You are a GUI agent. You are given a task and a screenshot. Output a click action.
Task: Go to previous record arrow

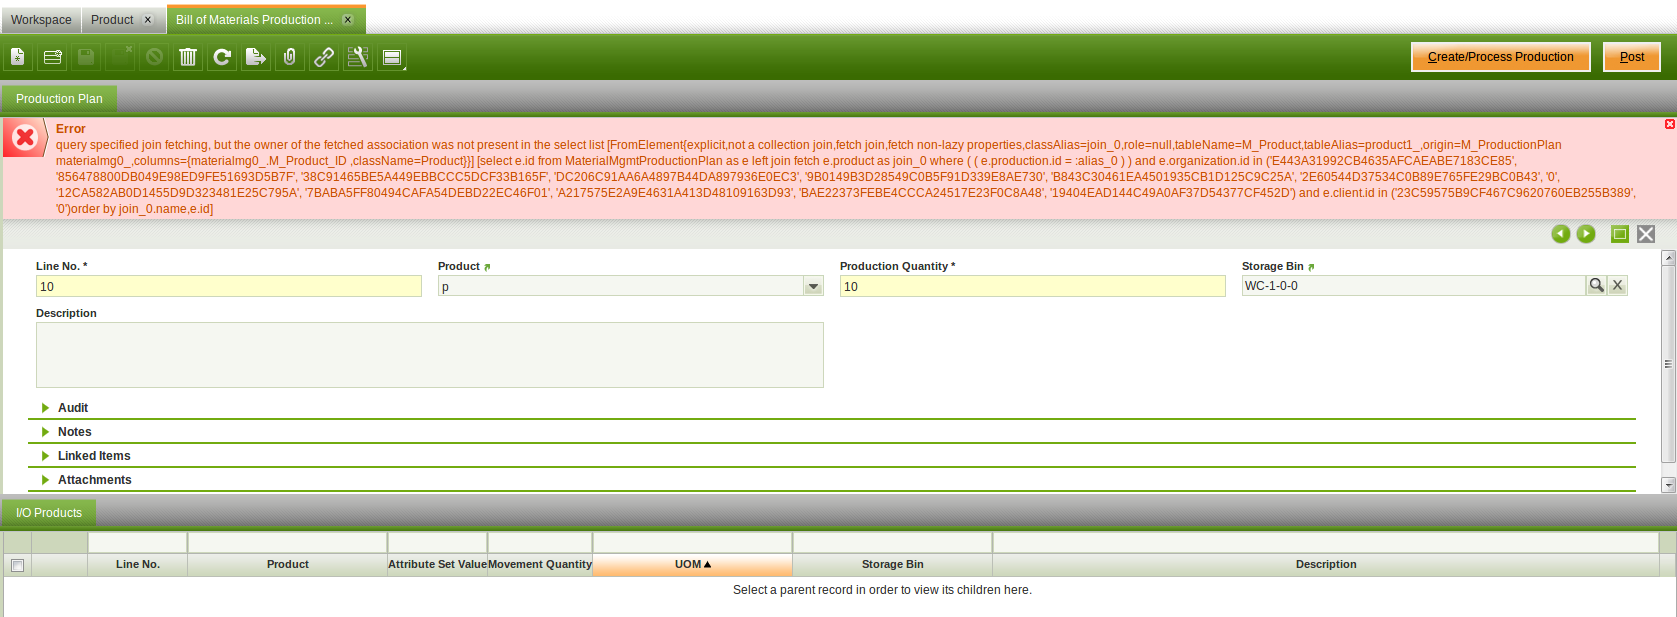[1560, 234]
